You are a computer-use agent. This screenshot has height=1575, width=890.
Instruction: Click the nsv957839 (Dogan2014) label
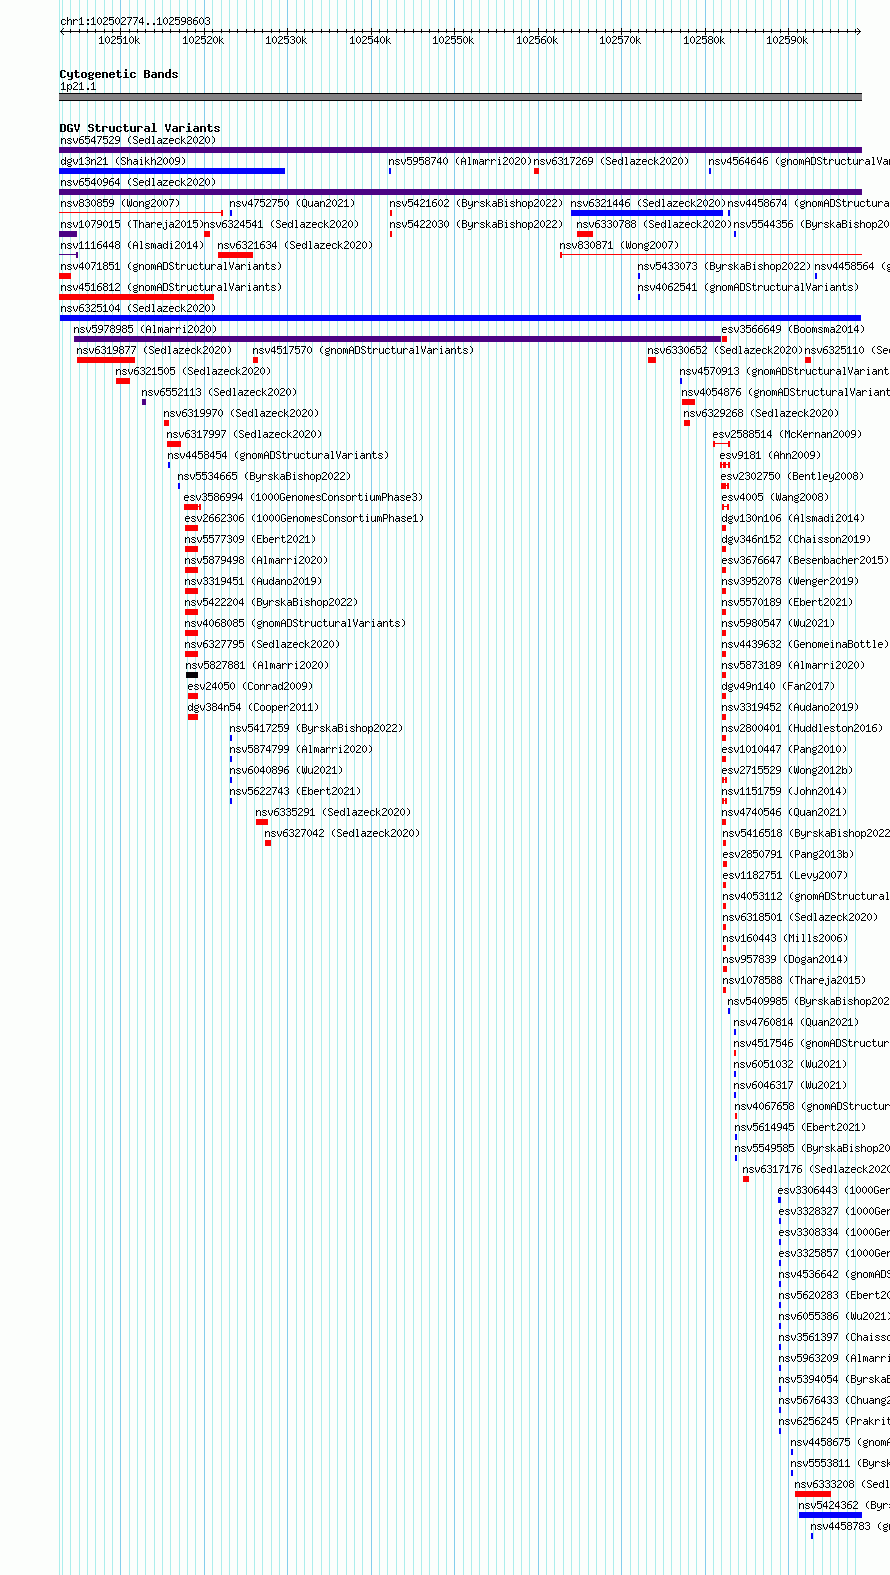(x=785, y=959)
